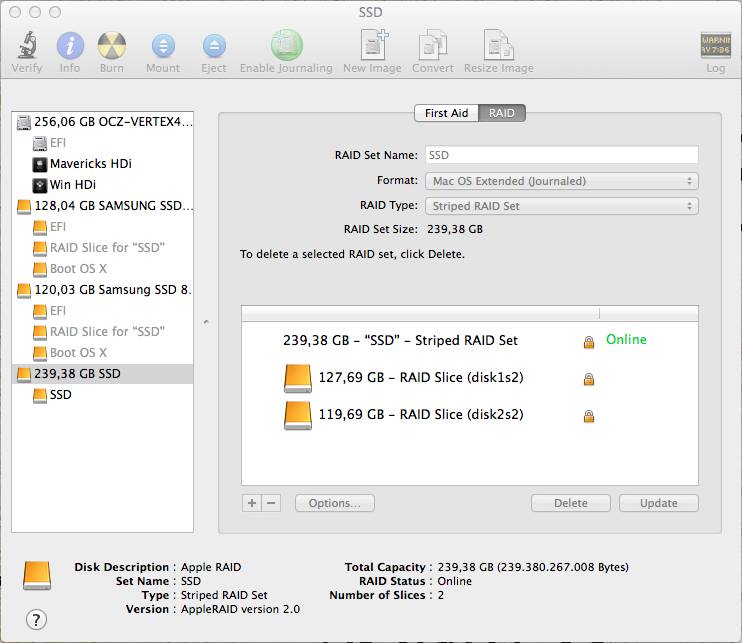This screenshot has width=742, height=643.
Task: Click the Convert toolbar icon
Action: [433, 44]
